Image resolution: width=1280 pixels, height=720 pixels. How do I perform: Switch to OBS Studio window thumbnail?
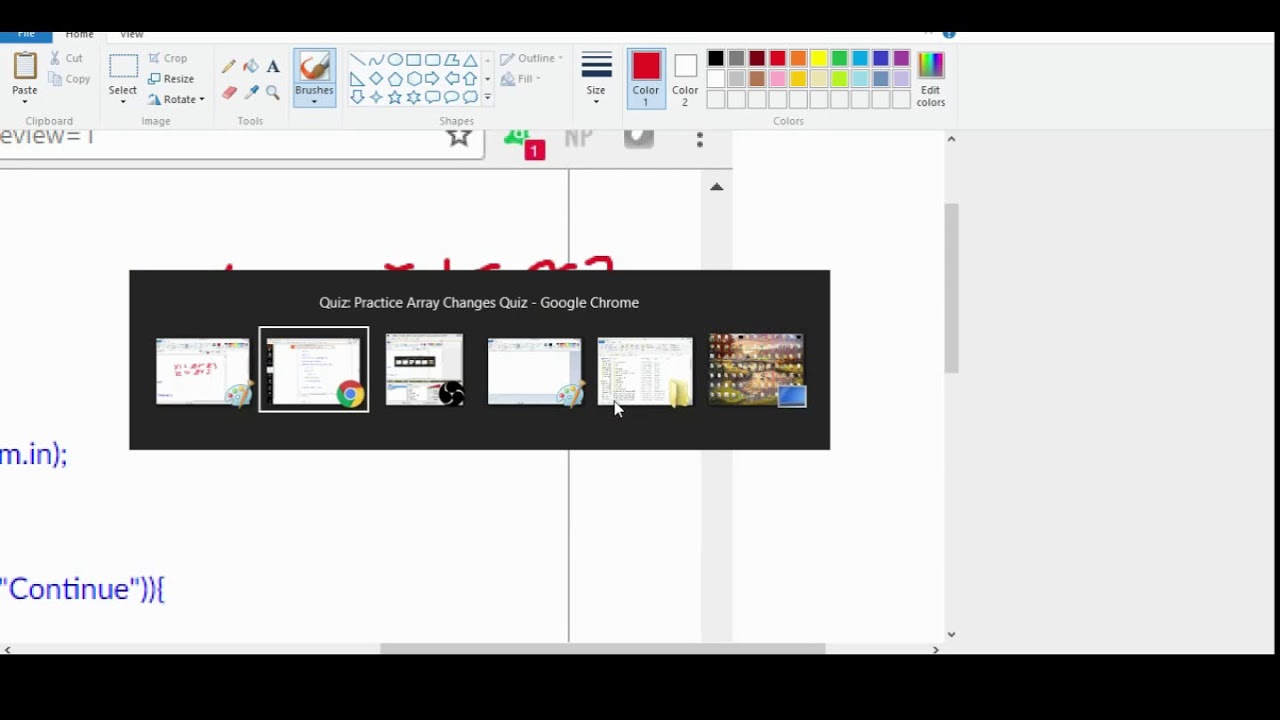pyautogui.click(x=425, y=369)
